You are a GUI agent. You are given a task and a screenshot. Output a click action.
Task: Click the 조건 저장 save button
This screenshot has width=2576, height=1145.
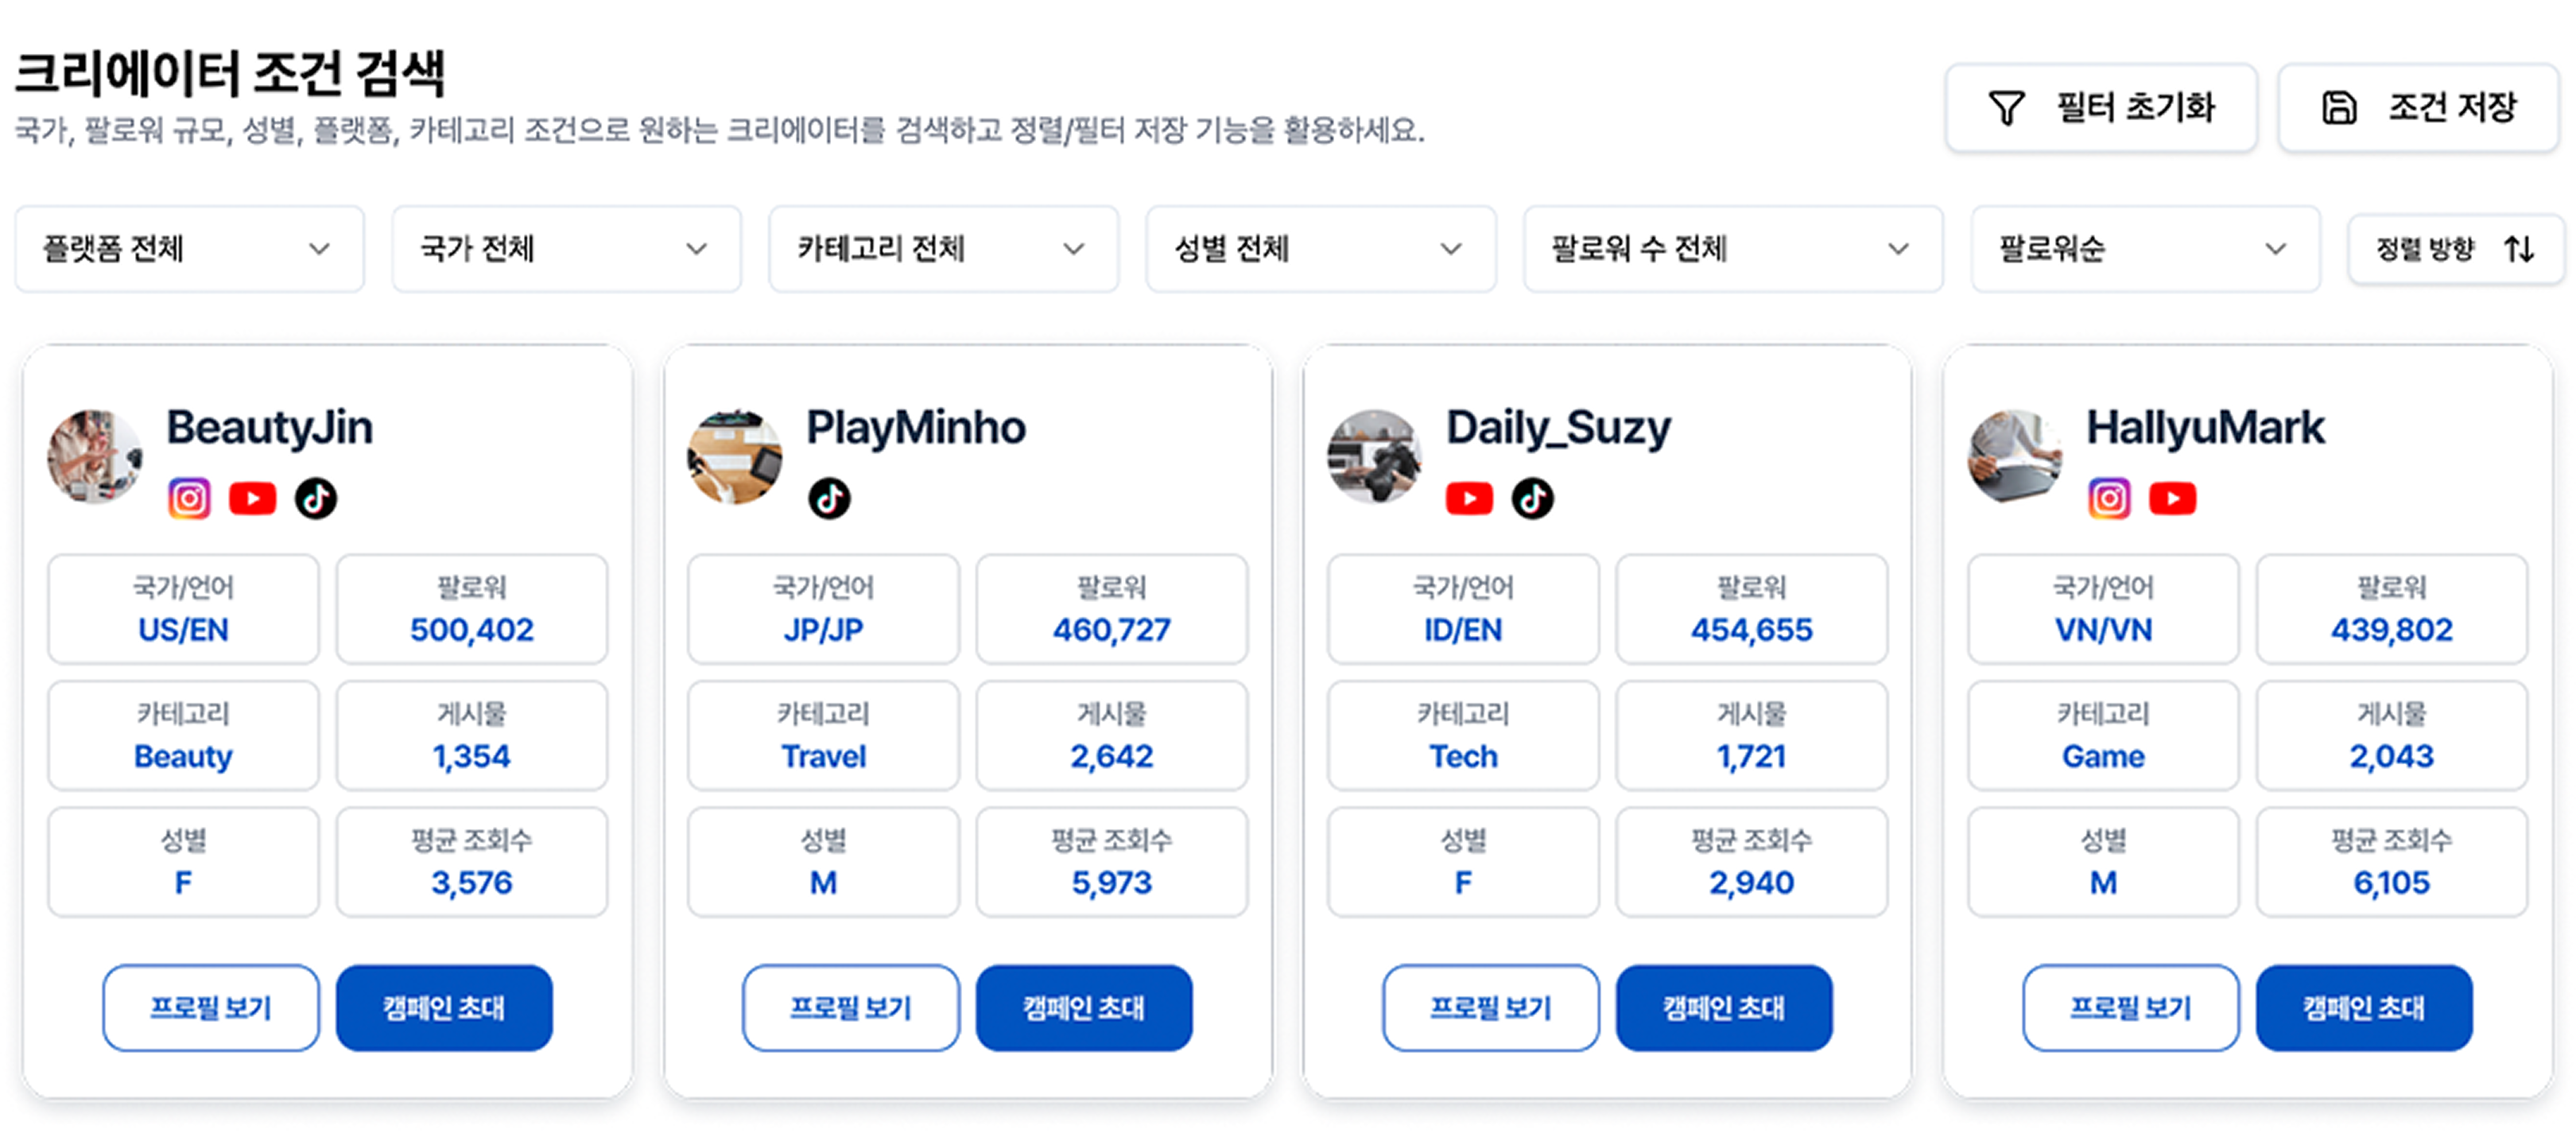(x=2418, y=108)
